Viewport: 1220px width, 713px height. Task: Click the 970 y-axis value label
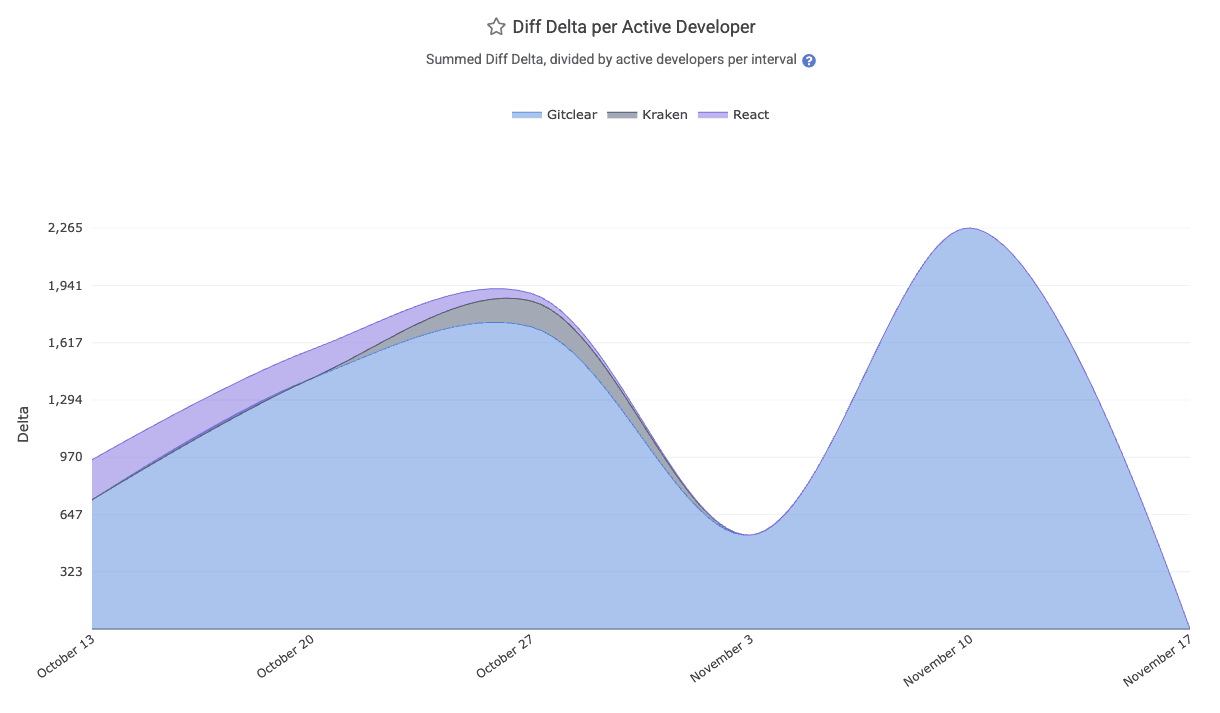pyautogui.click(x=70, y=457)
